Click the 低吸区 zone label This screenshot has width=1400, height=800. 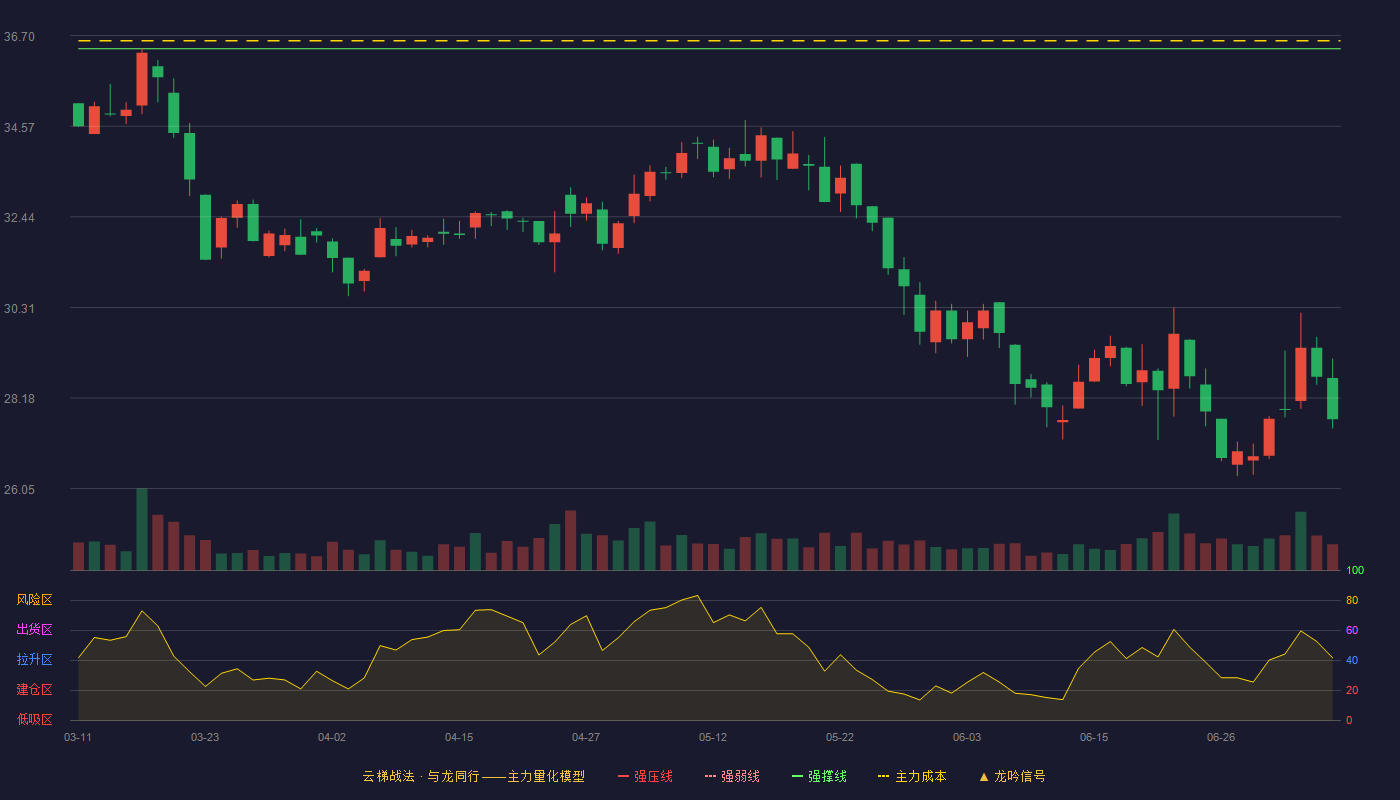pos(34,719)
